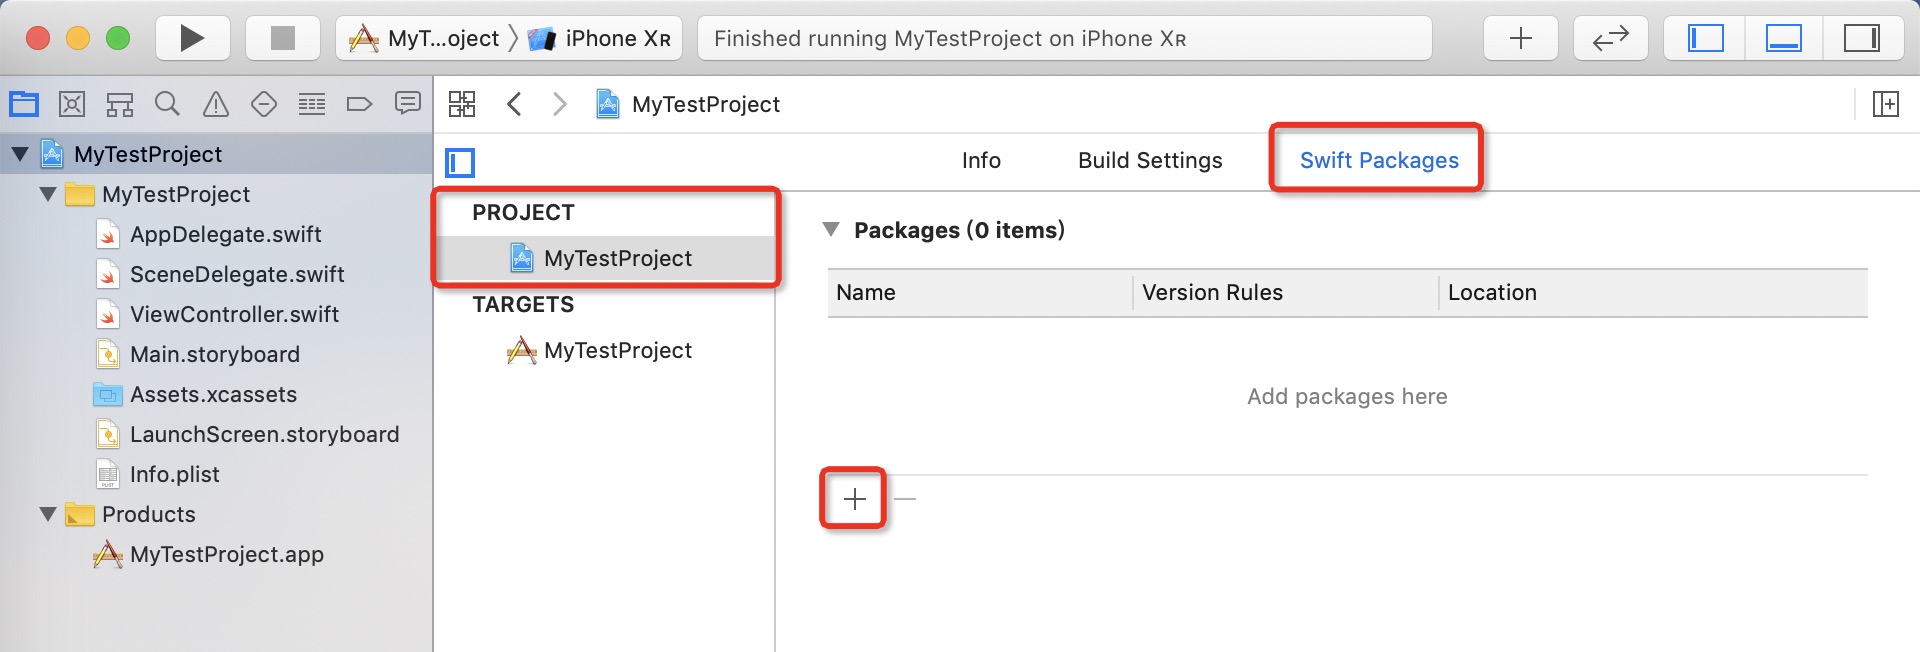Collapse the Products folder
This screenshot has width=1920, height=652.
[x=48, y=514]
